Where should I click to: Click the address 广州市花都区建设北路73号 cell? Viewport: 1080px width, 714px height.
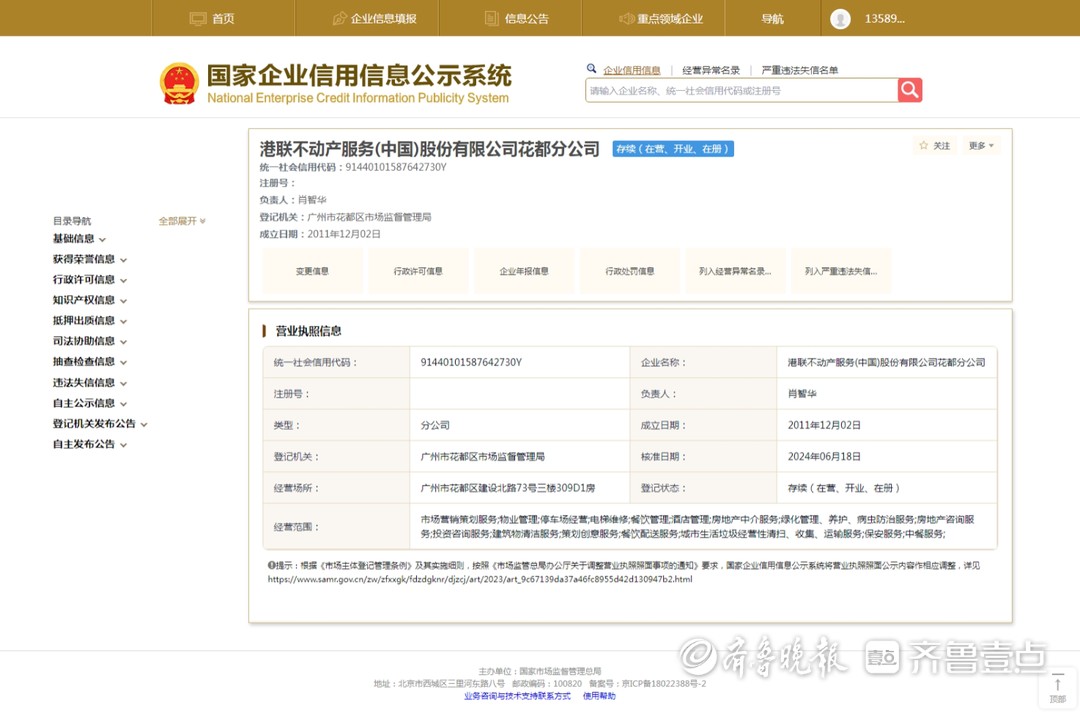pos(519,488)
